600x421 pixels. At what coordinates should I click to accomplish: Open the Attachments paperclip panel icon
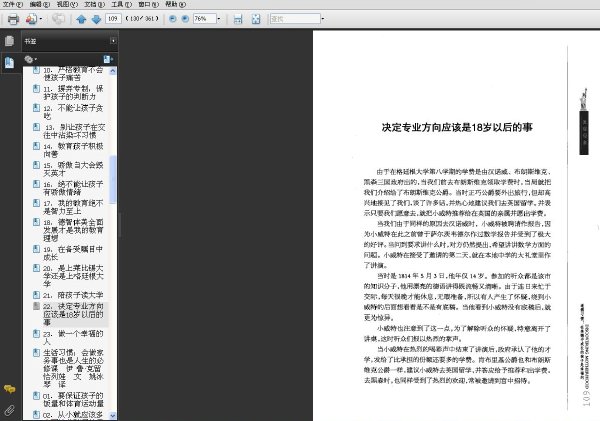click(10, 411)
